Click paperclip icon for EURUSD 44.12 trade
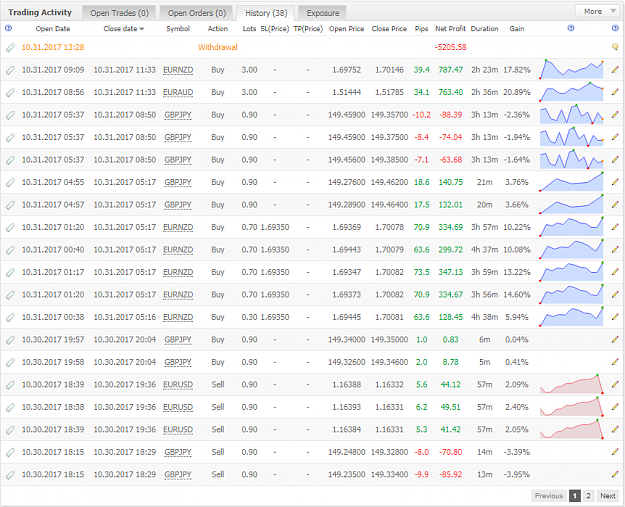Image resolution: width=625 pixels, height=507 pixels. coord(10,385)
